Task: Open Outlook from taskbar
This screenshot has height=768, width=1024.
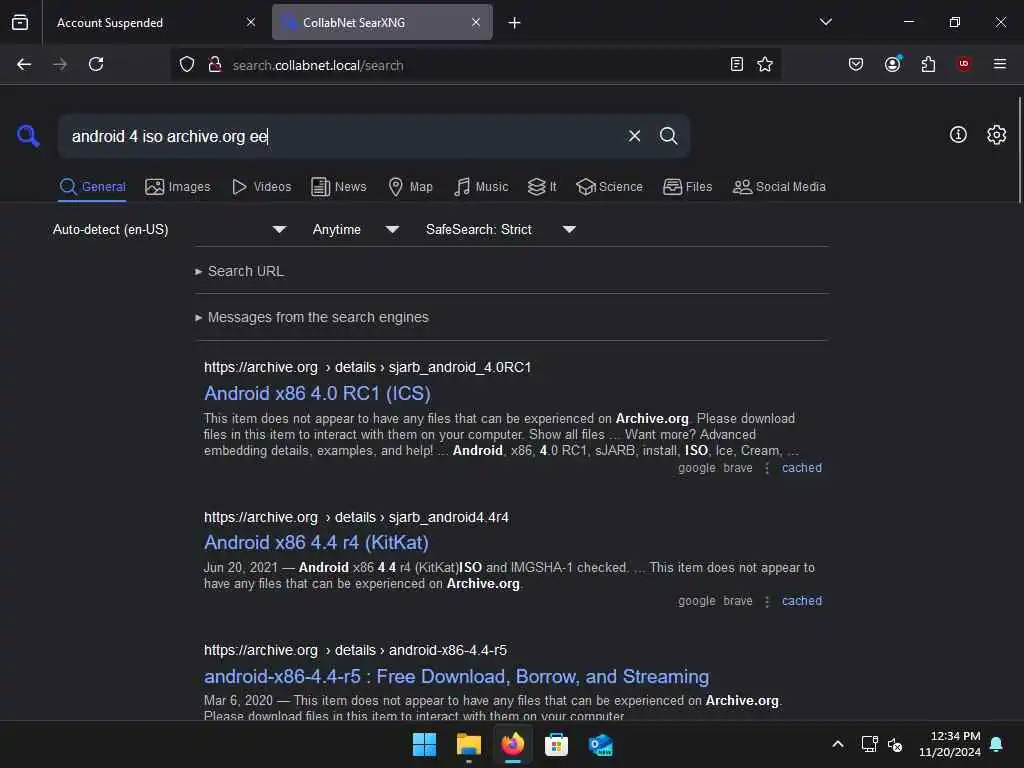Action: click(600, 744)
